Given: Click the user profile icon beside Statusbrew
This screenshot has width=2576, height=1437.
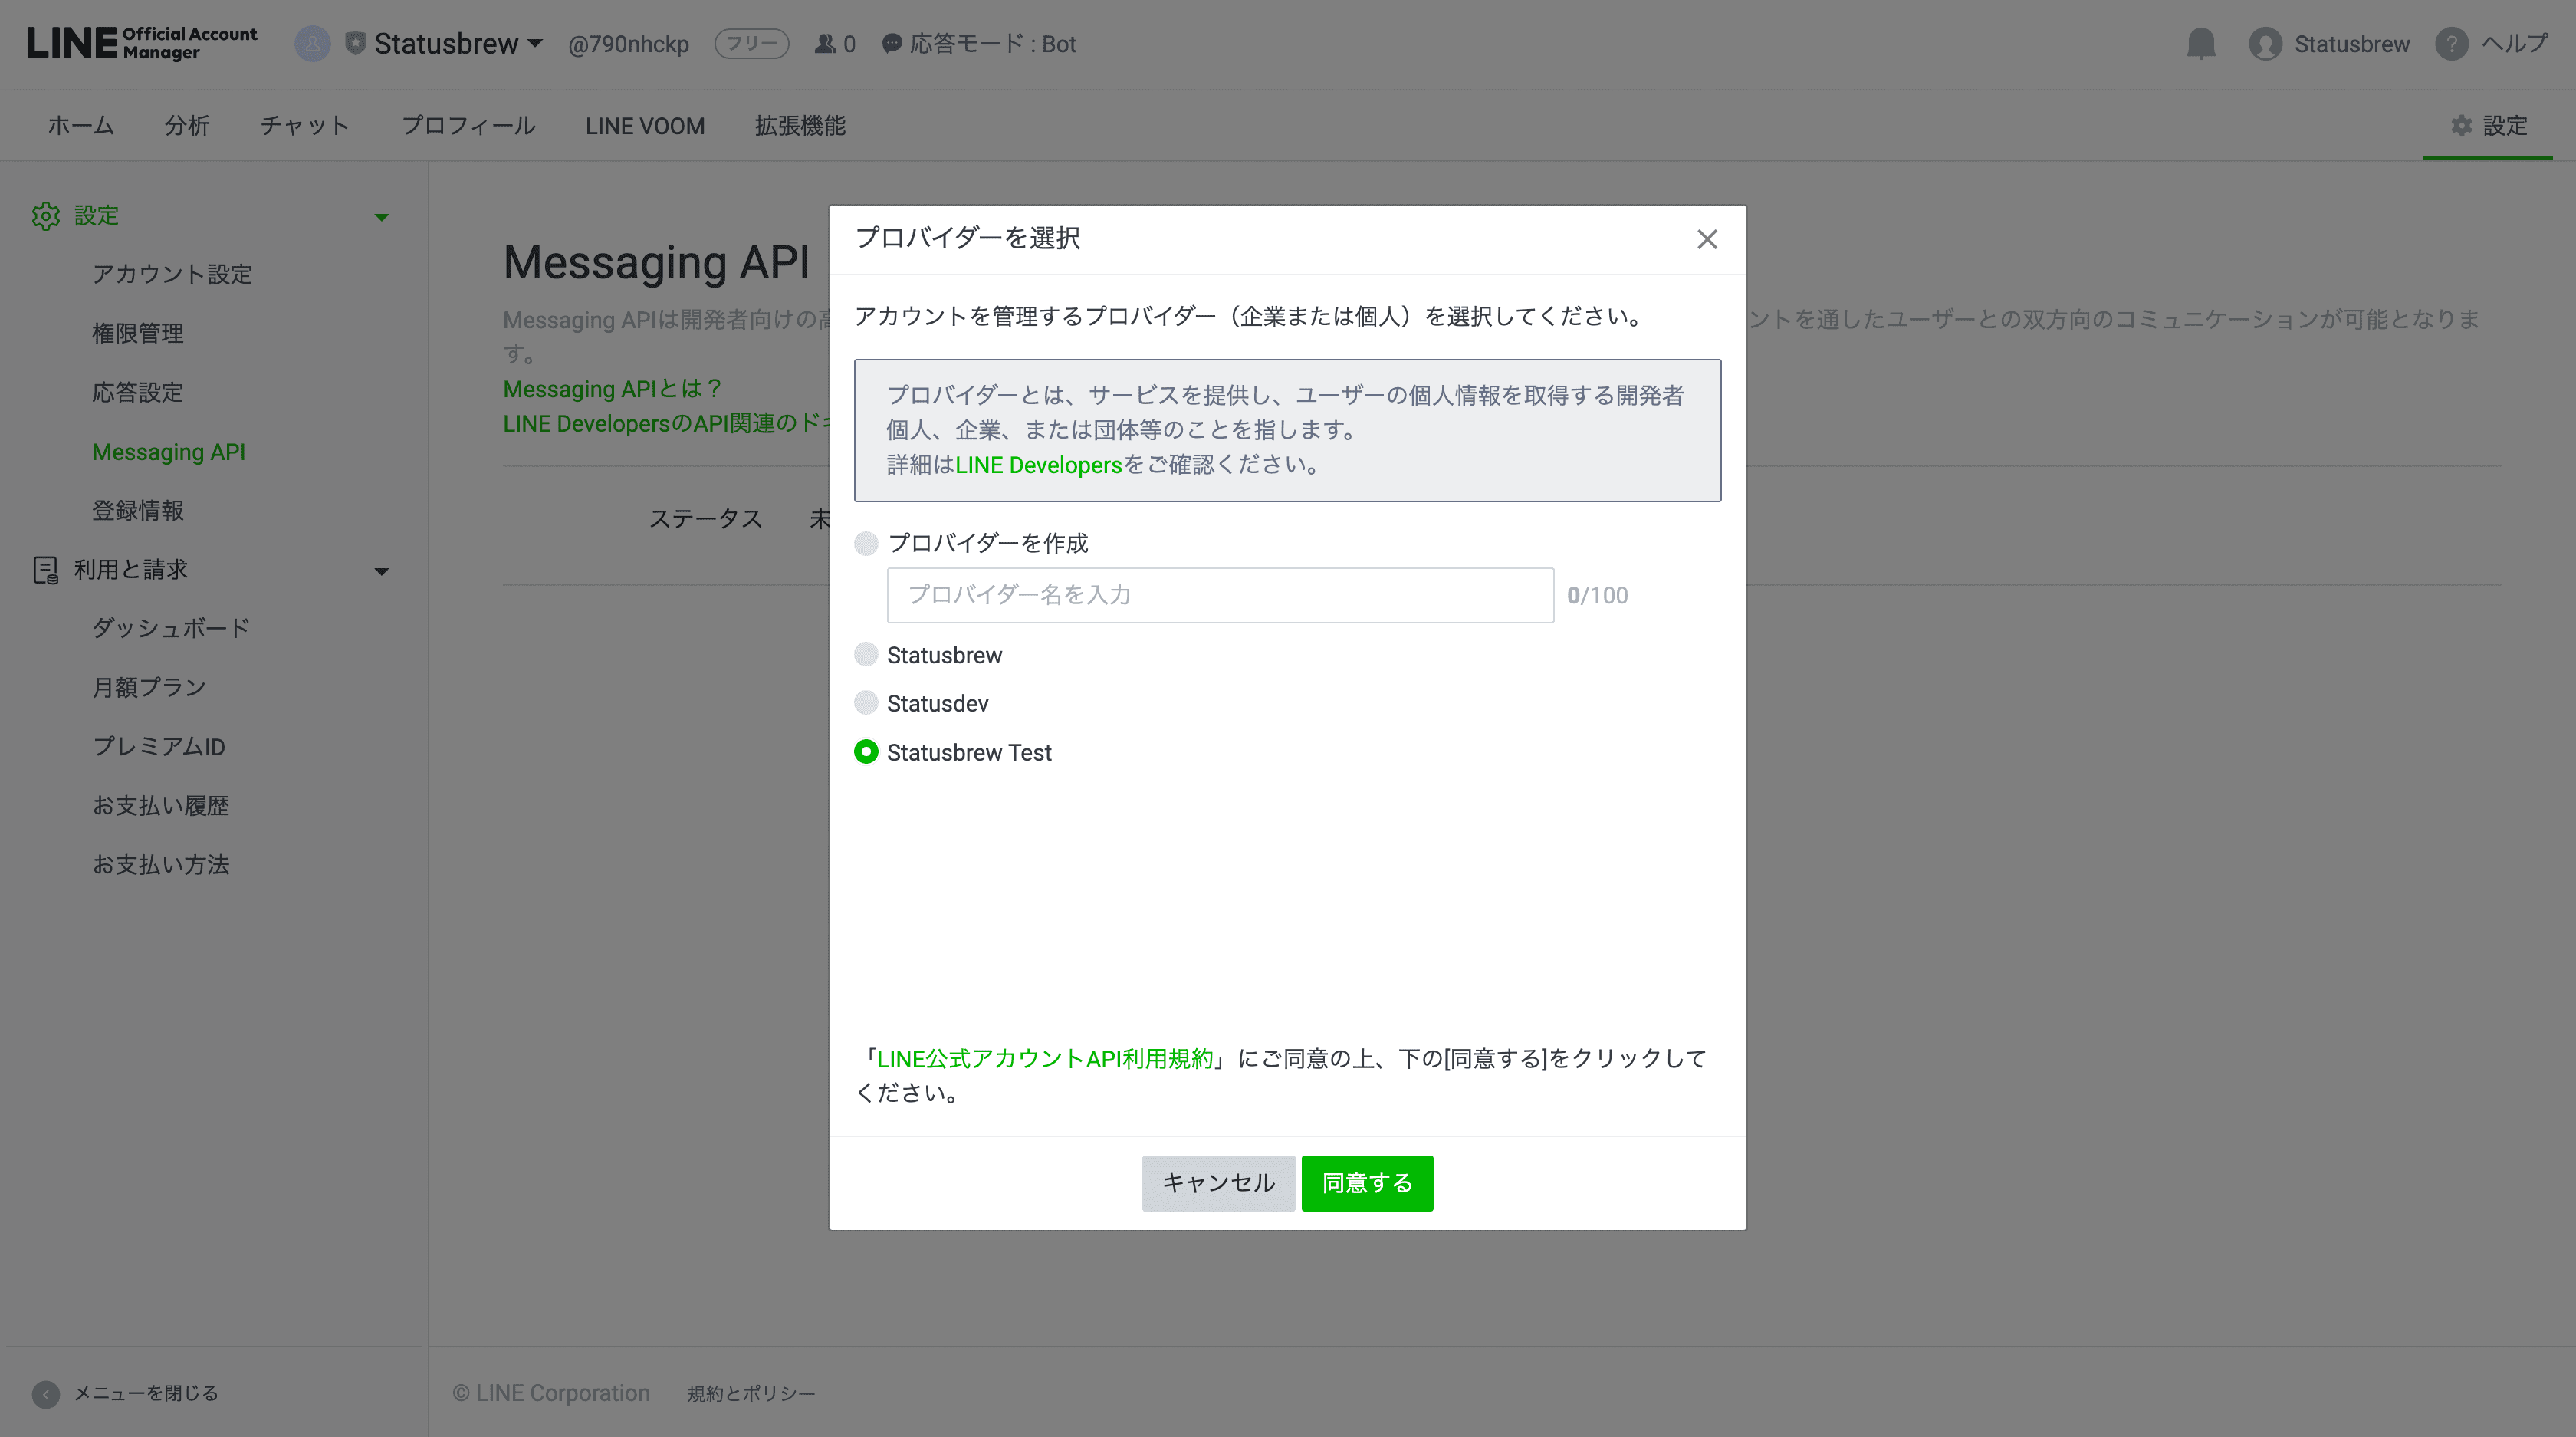Looking at the screenshot, I should pyautogui.click(x=2265, y=44).
